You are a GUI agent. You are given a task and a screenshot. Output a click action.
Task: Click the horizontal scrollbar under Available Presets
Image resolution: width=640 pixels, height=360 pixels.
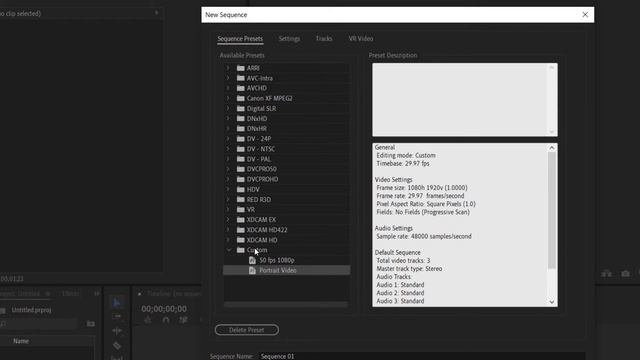click(286, 304)
